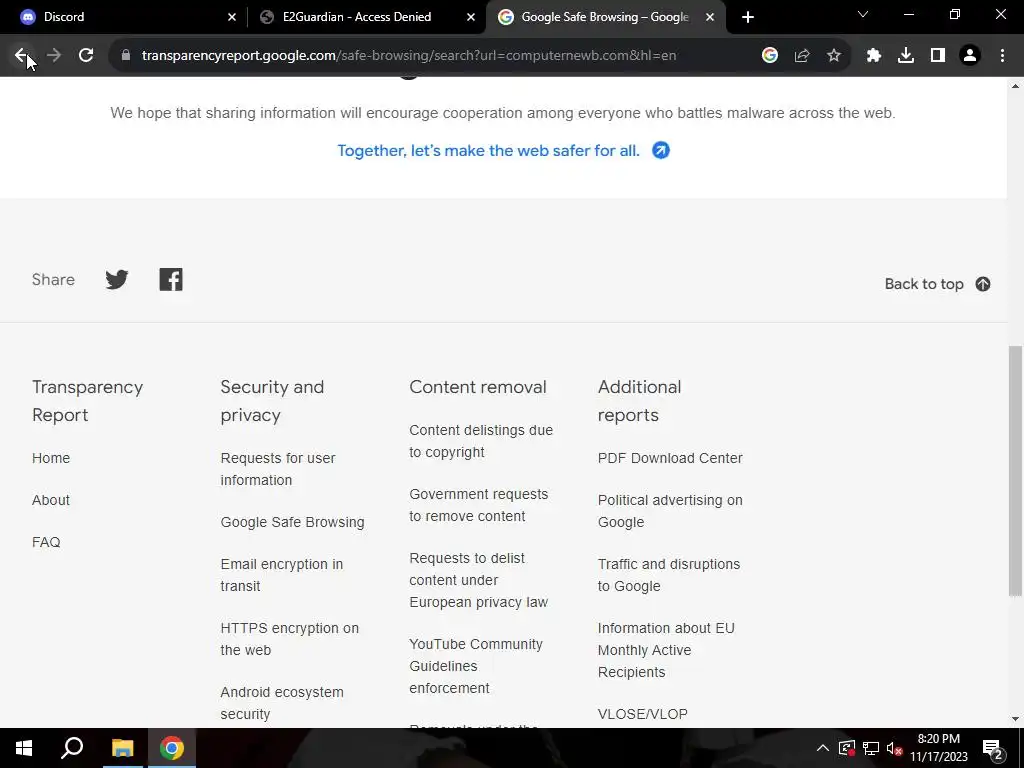The image size is (1024, 768).
Task: Open the Extensions puzzle icon
Action: (x=874, y=56)
